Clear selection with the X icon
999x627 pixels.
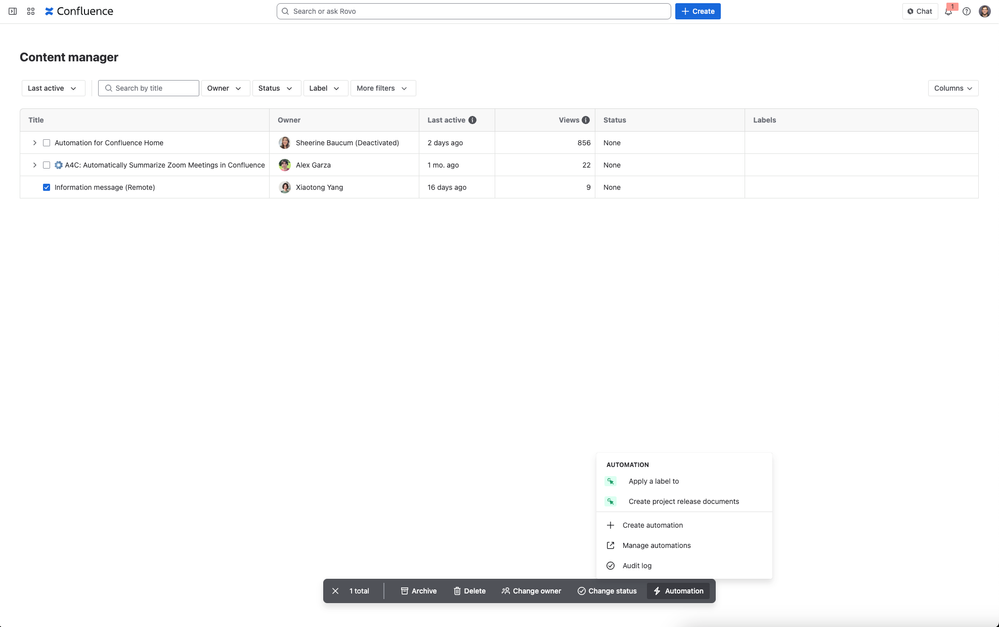(x=335, y=591)
